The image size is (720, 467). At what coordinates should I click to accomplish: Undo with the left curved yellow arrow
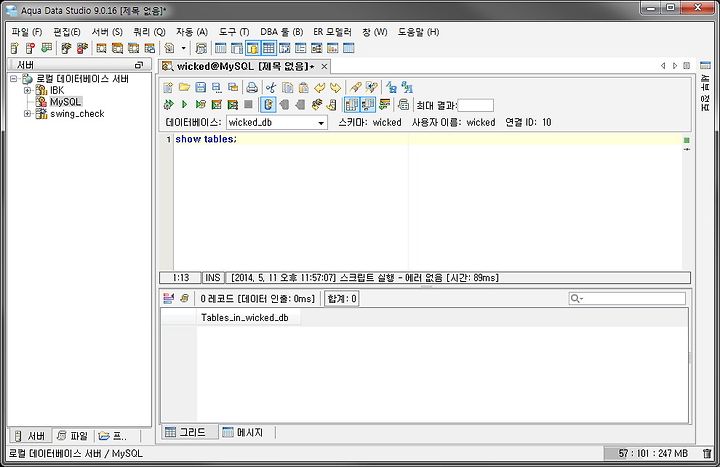[320, 87]
